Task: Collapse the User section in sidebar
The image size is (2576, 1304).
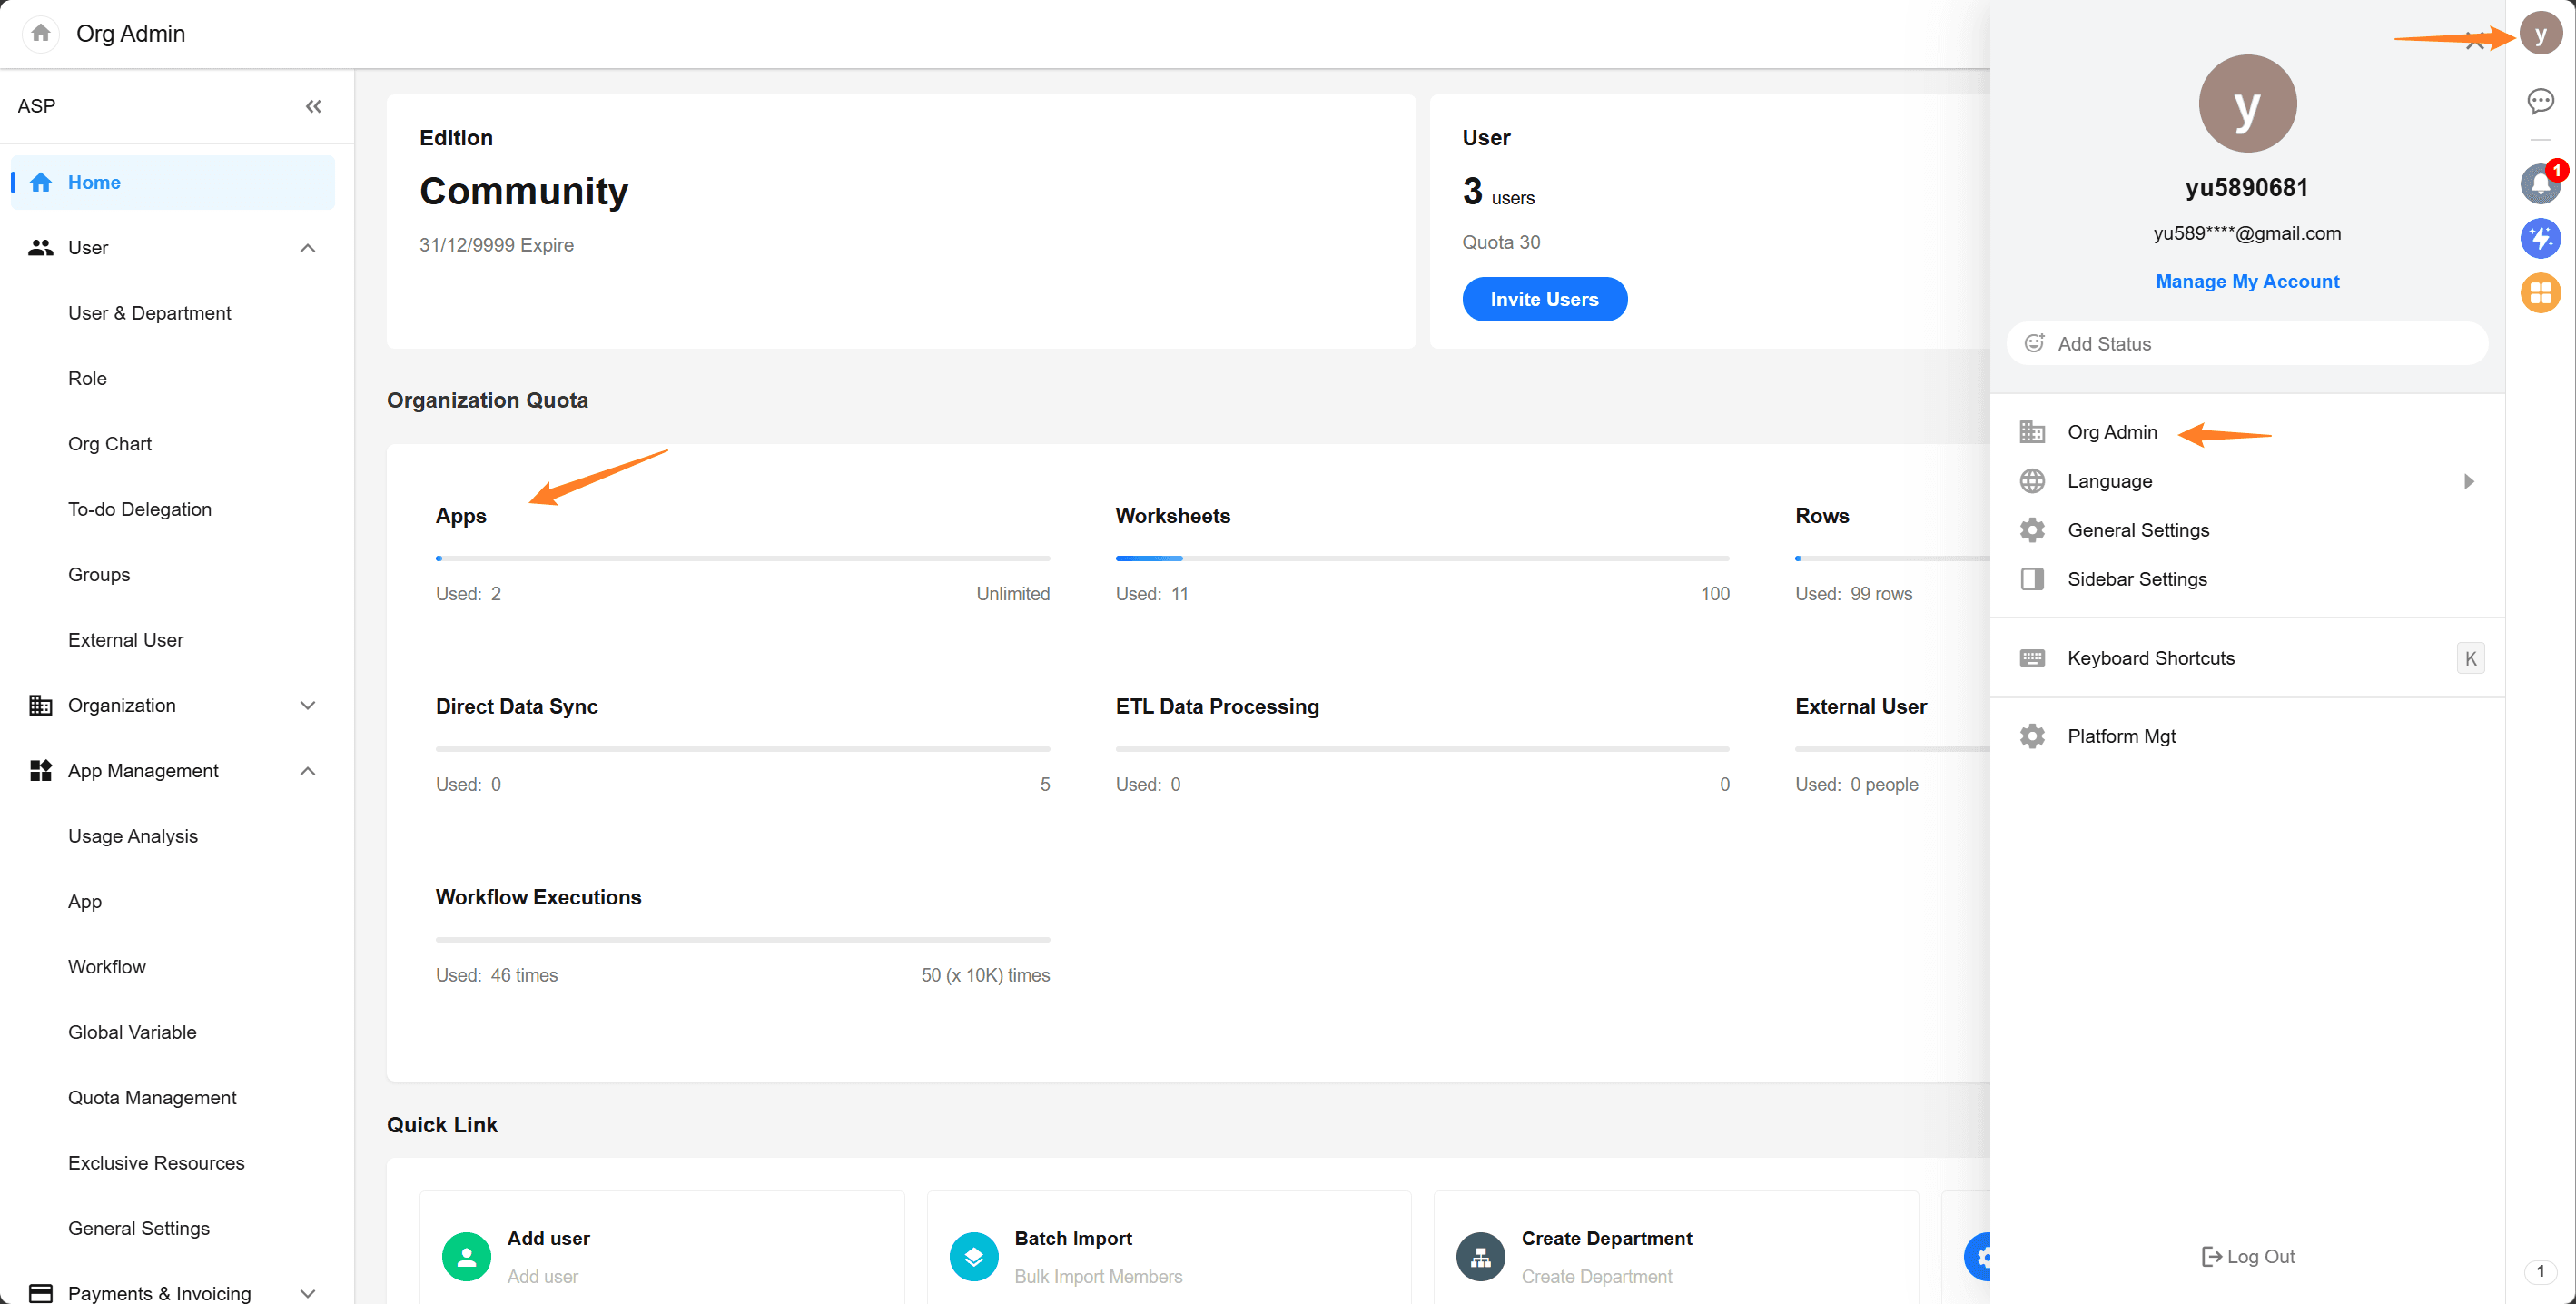Action: (x=308, y=248)
